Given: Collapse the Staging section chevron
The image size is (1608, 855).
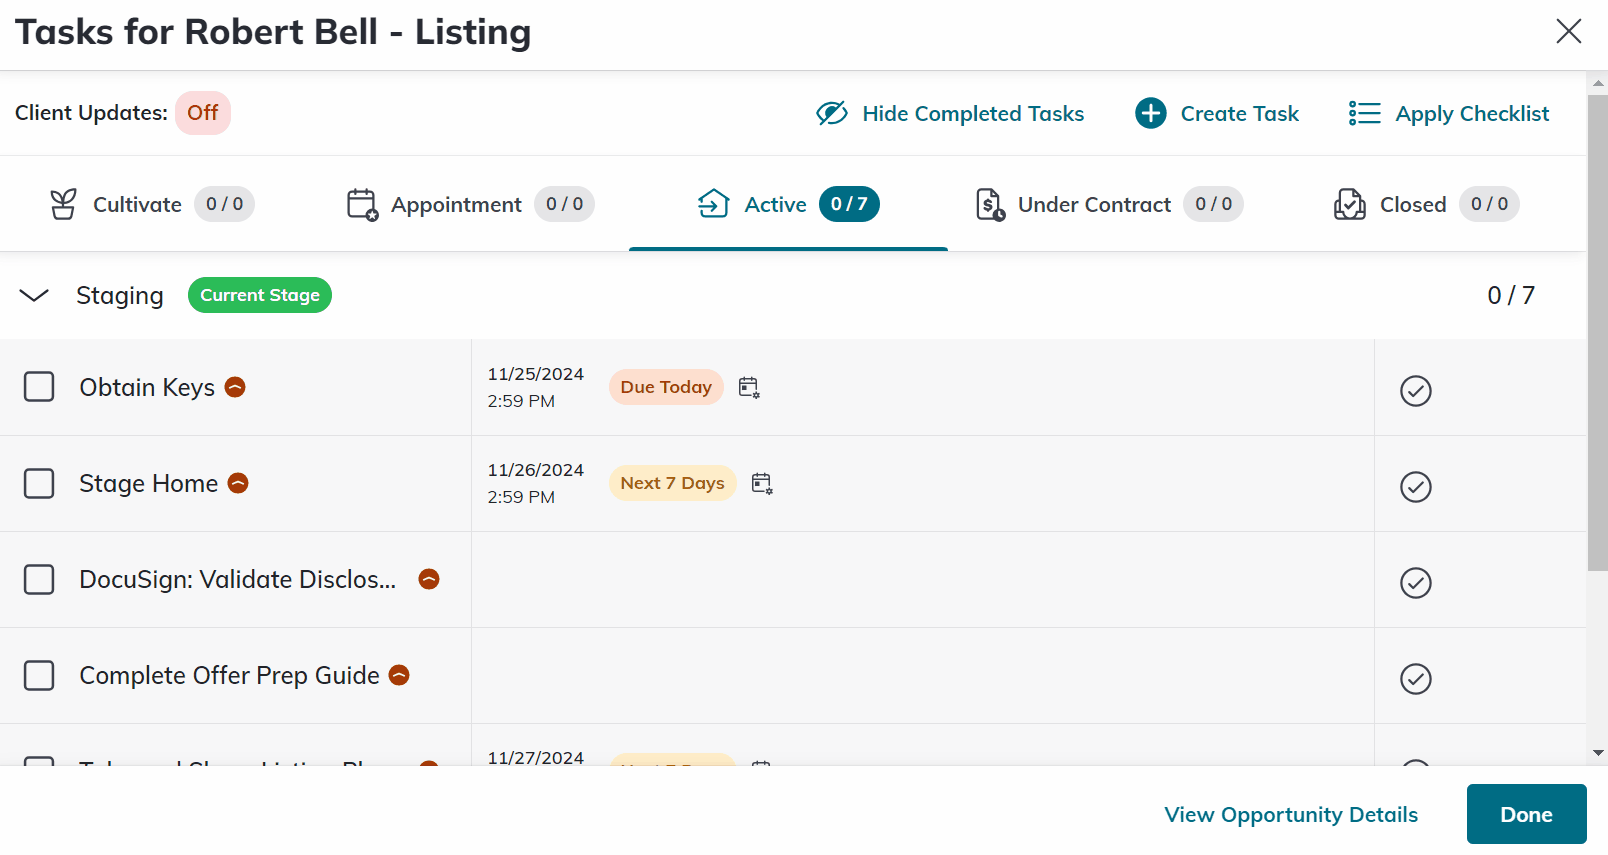Looking at the screenshot, I should point(34,295).
